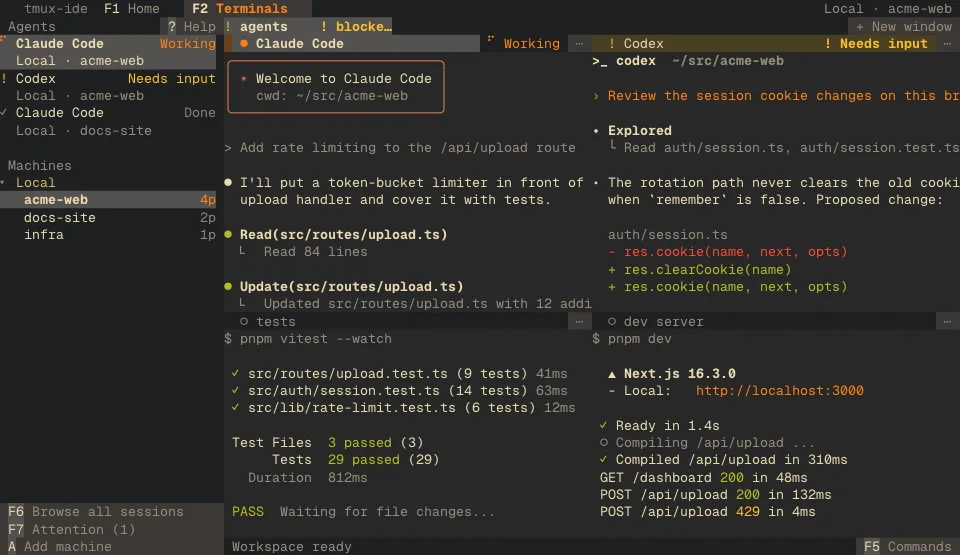Click the Explored entry in Codex pane

(x=640, y=130)
